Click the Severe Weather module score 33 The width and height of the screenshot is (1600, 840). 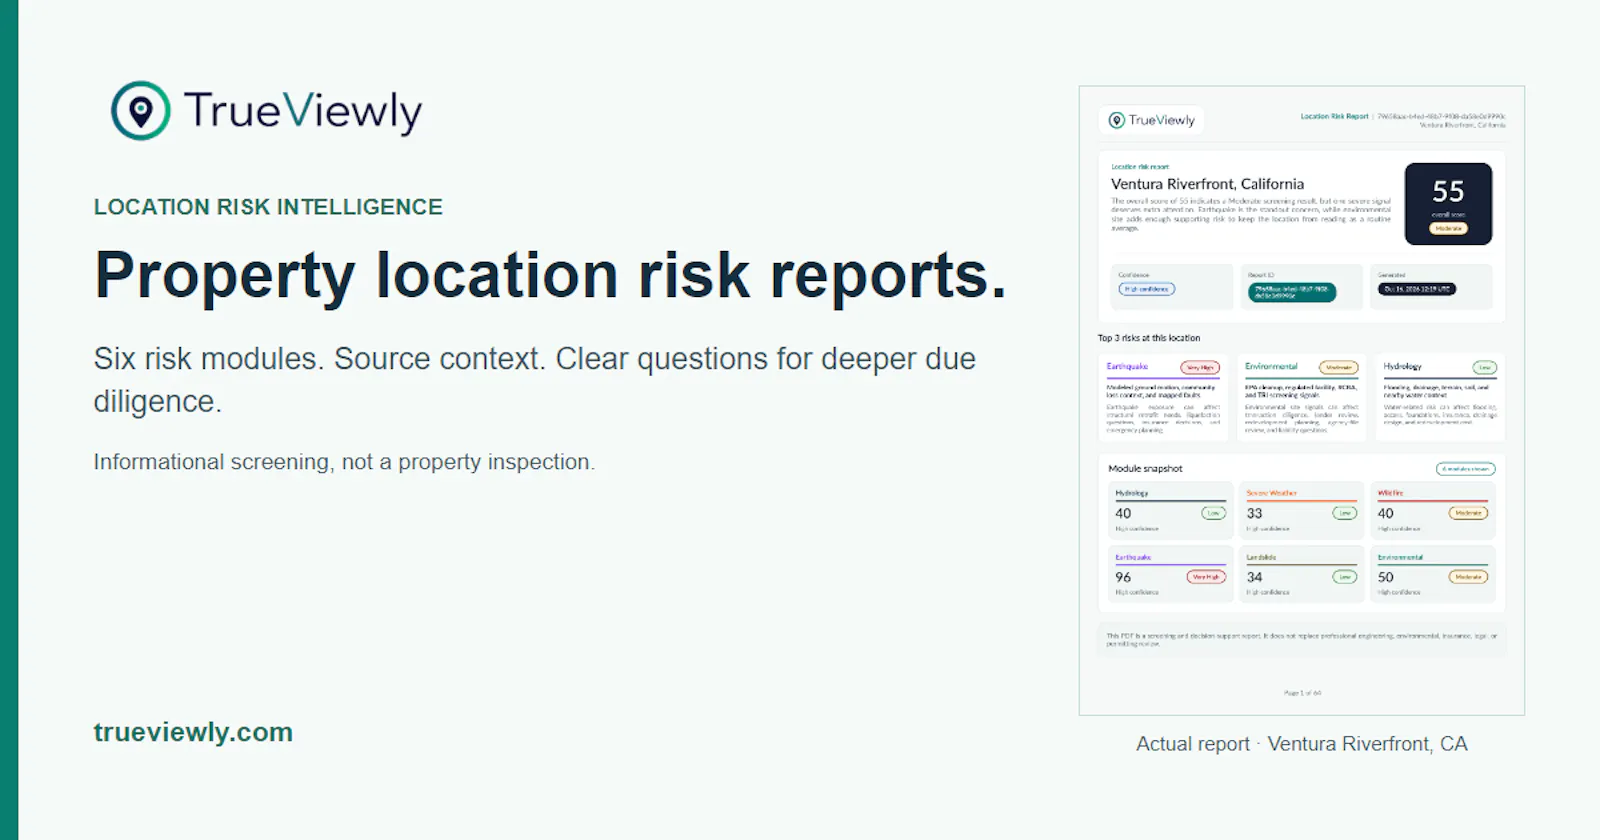[1254, 513]
